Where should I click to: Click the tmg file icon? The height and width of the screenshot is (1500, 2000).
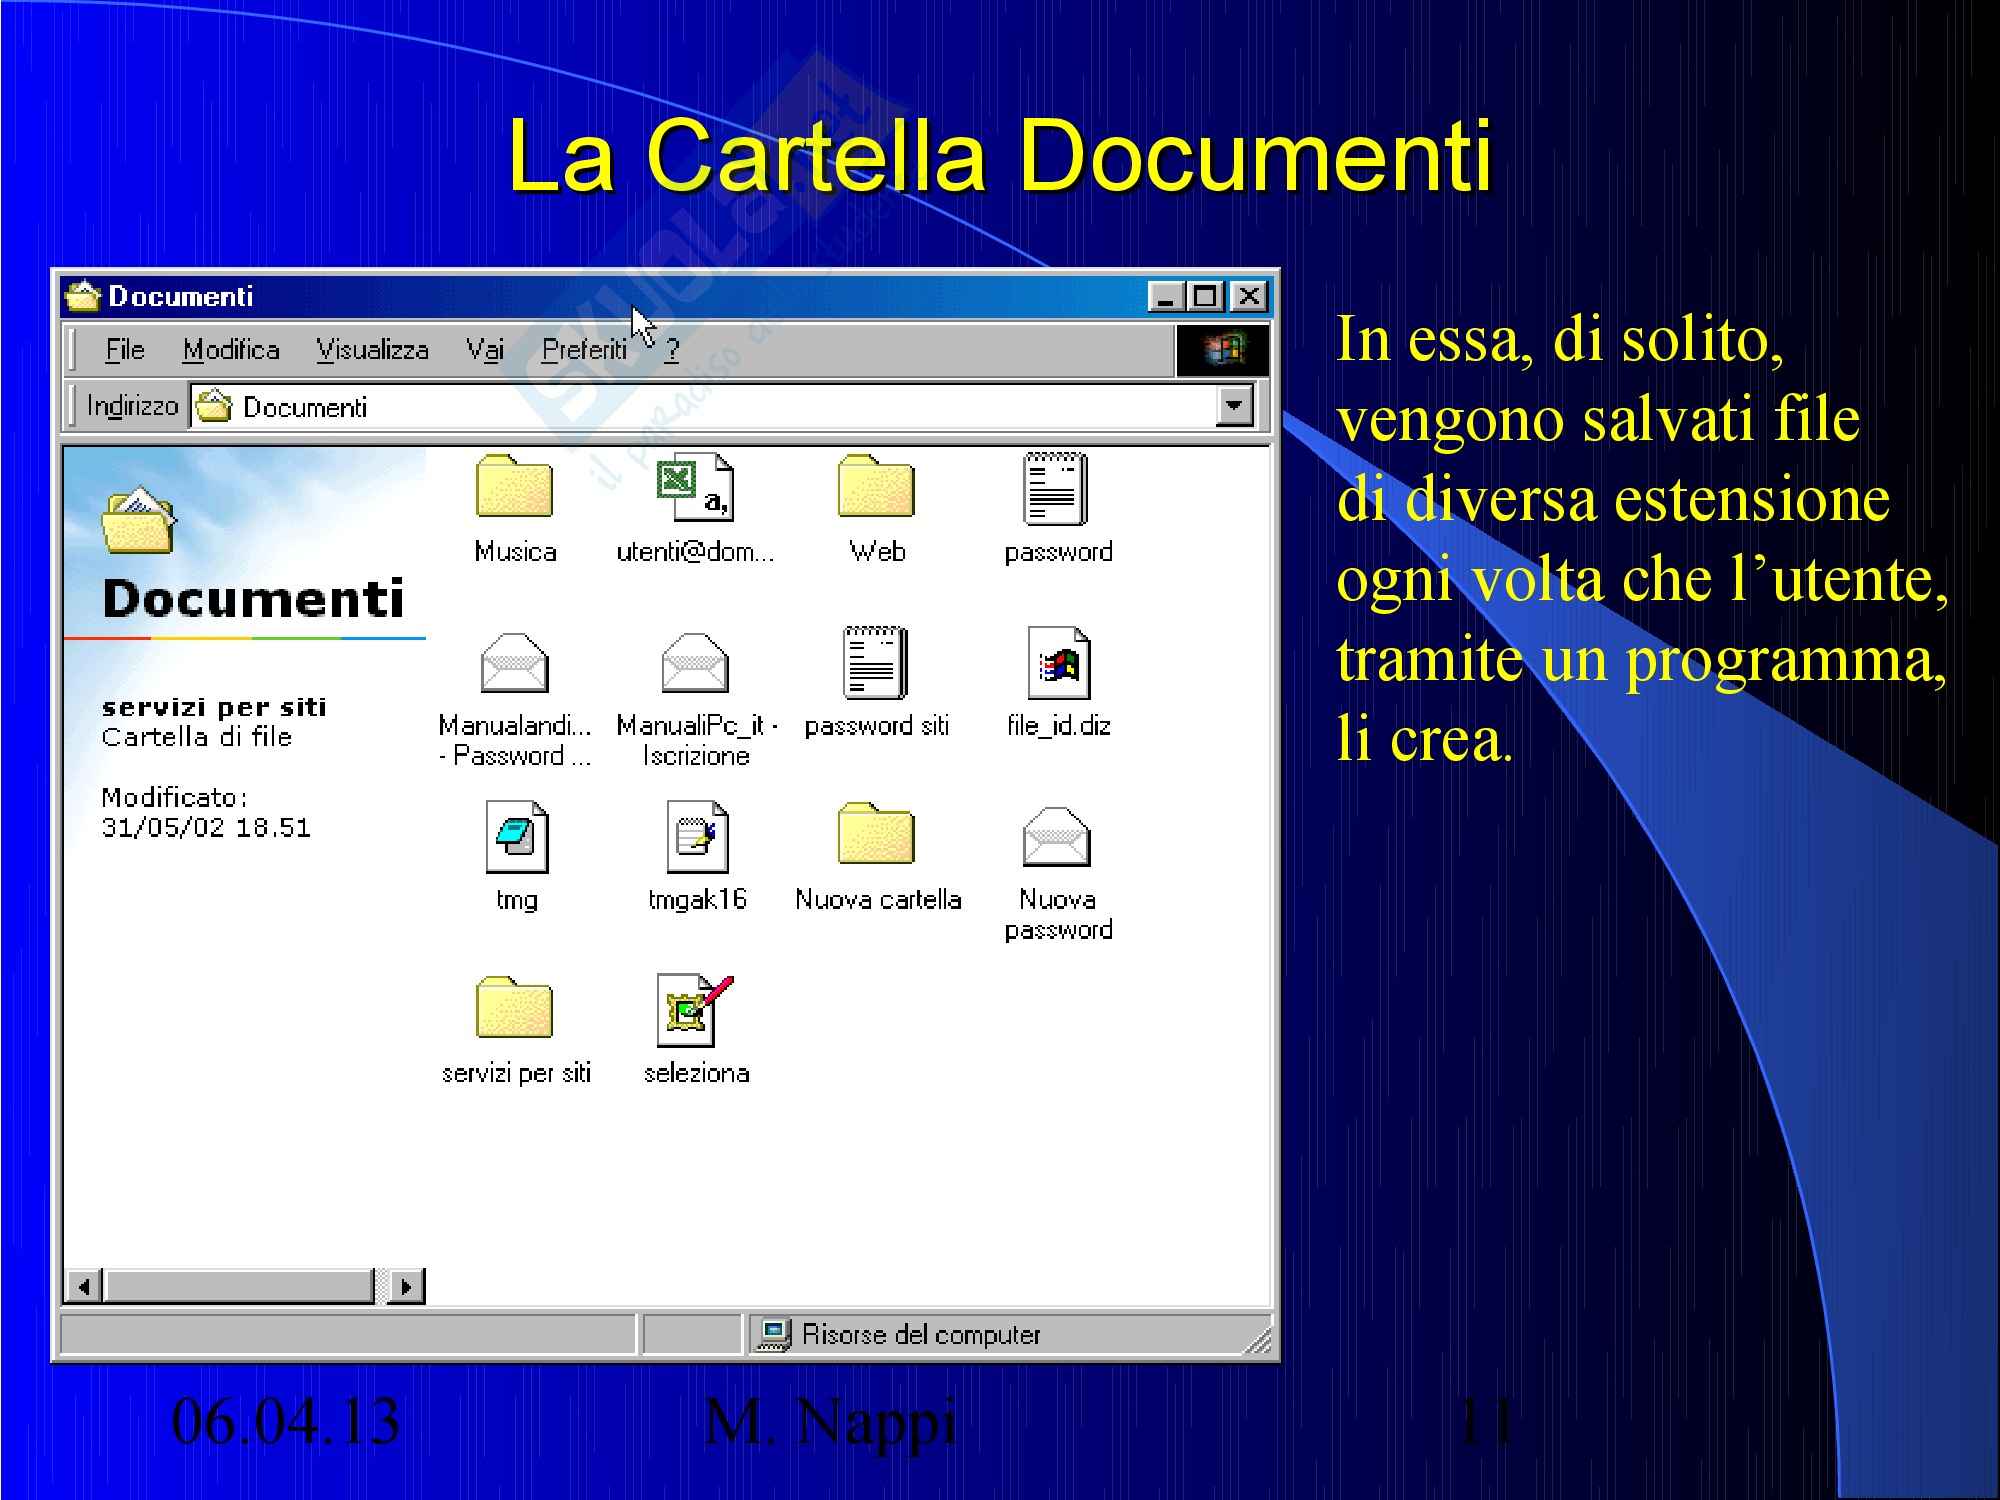click(516, 837)
